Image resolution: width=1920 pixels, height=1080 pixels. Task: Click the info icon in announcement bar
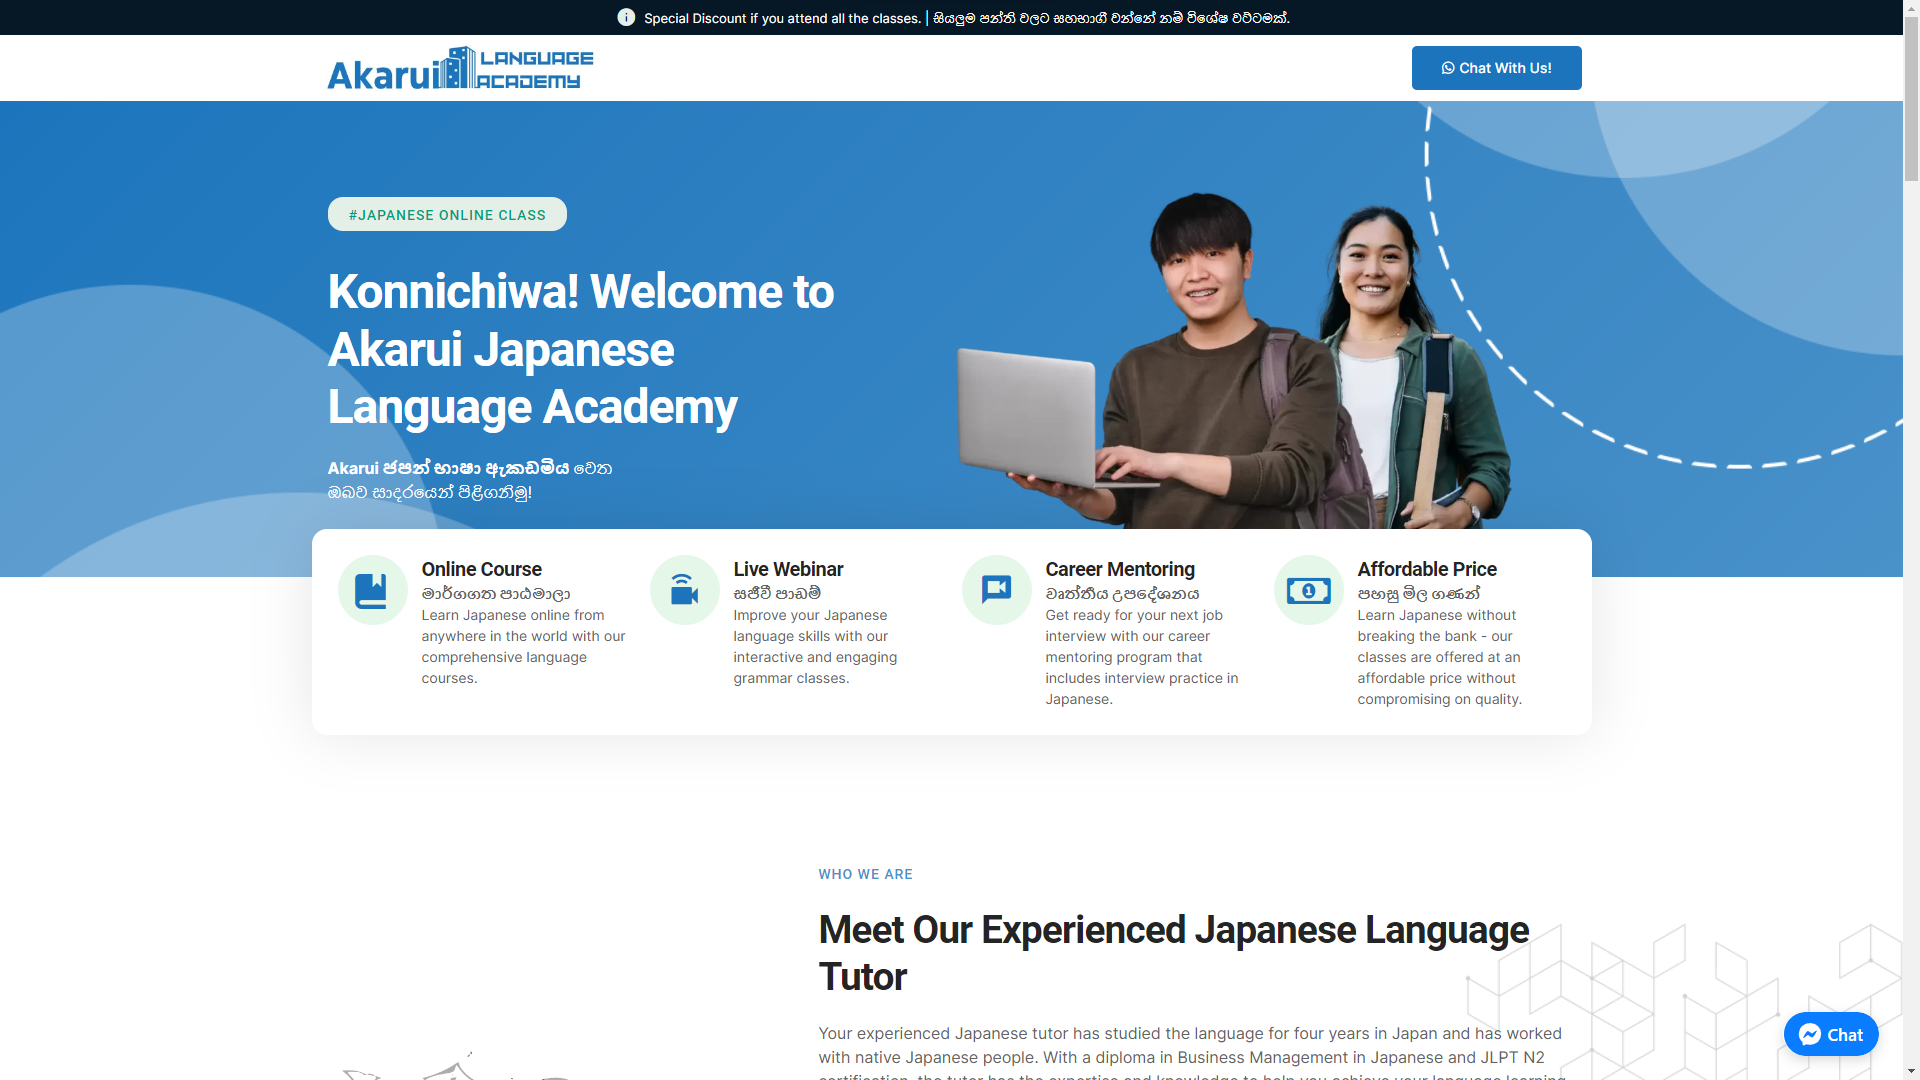point(626,17)
